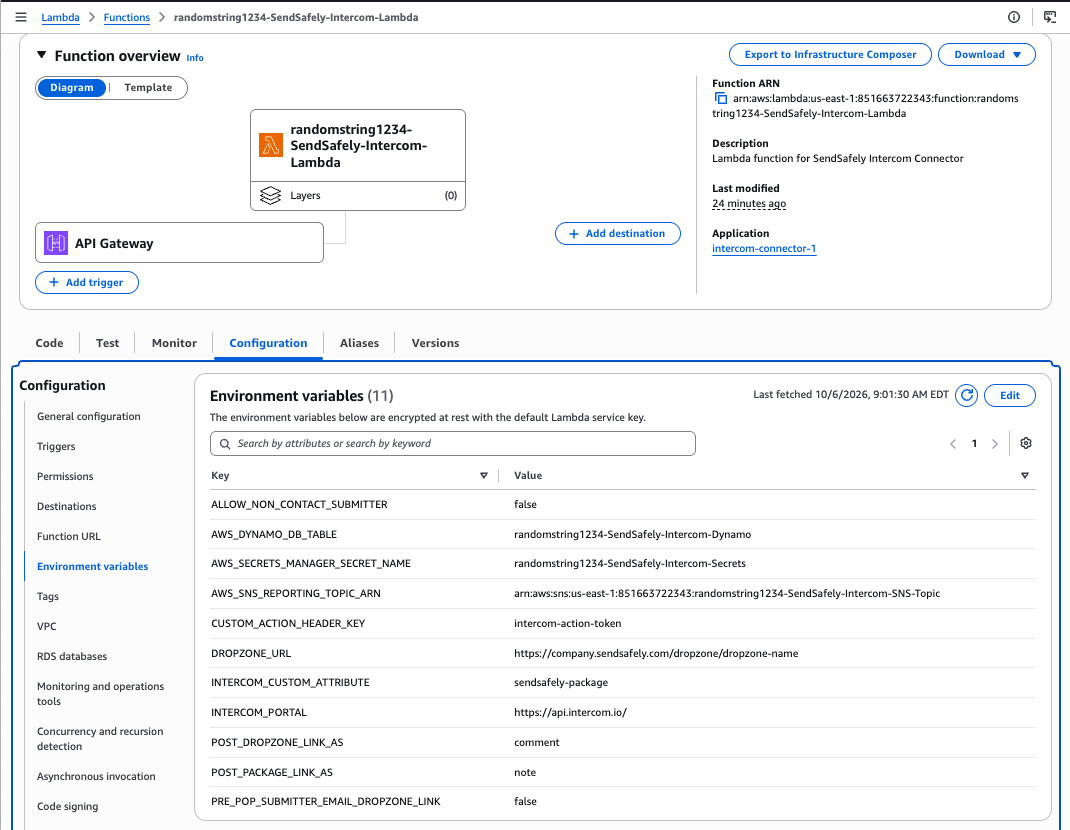The height and width of the screenshot is (830, 1070).
Task: Open the CloudShell icon in top bar
Action: [1050, 17]
